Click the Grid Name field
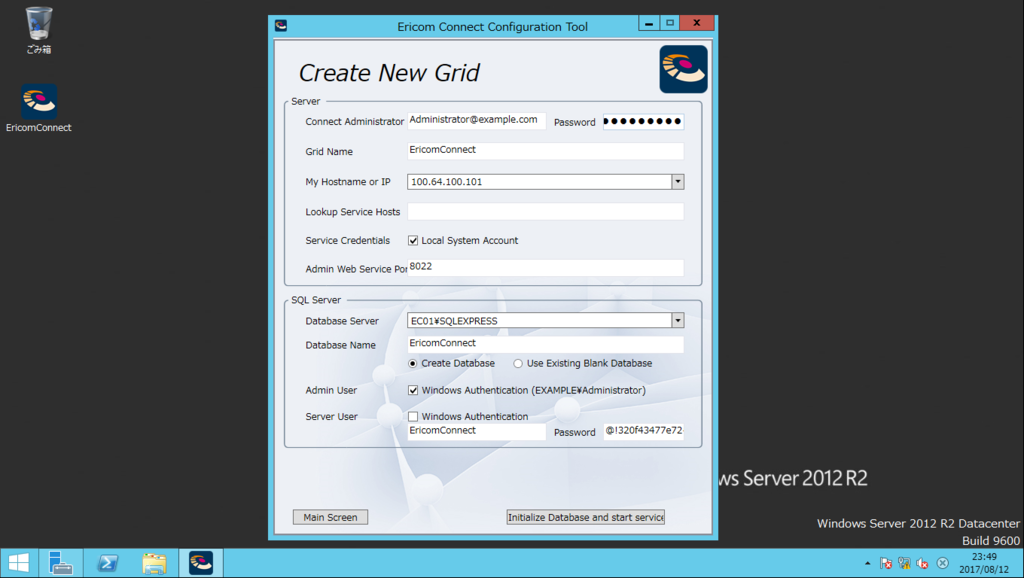The height and width of the screenshot is (578, 1024). (545, 151)
